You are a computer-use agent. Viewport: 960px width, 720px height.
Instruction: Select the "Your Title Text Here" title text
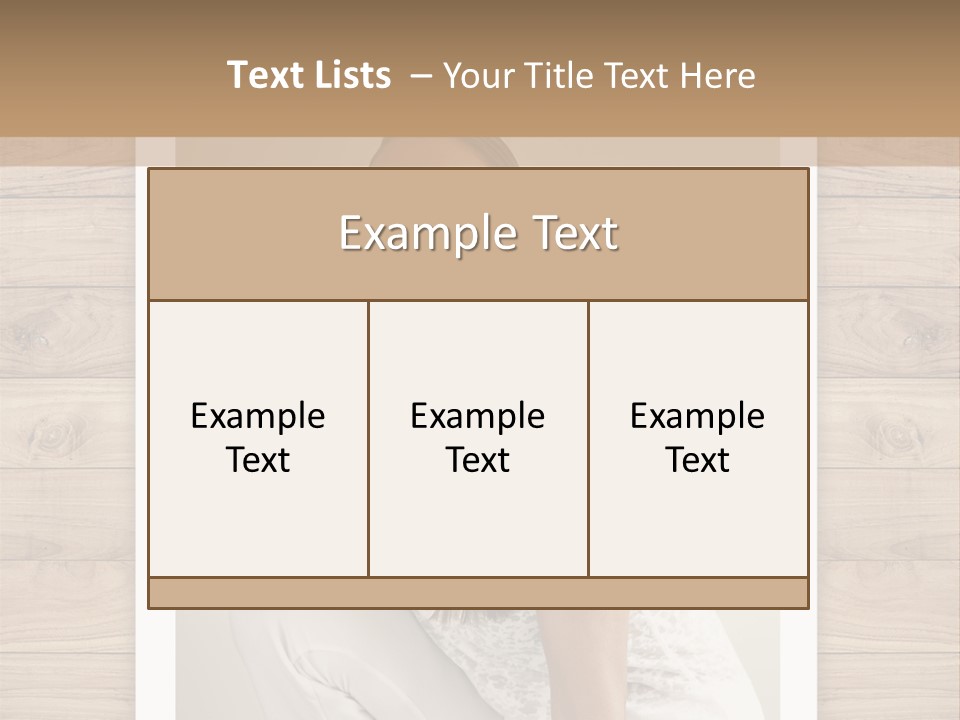pos(599,75)
